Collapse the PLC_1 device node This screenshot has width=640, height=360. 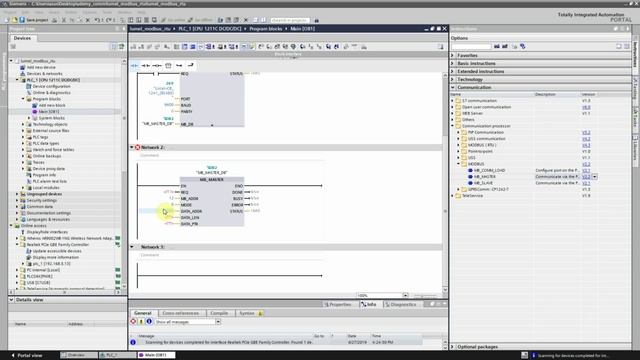(17, 80)
